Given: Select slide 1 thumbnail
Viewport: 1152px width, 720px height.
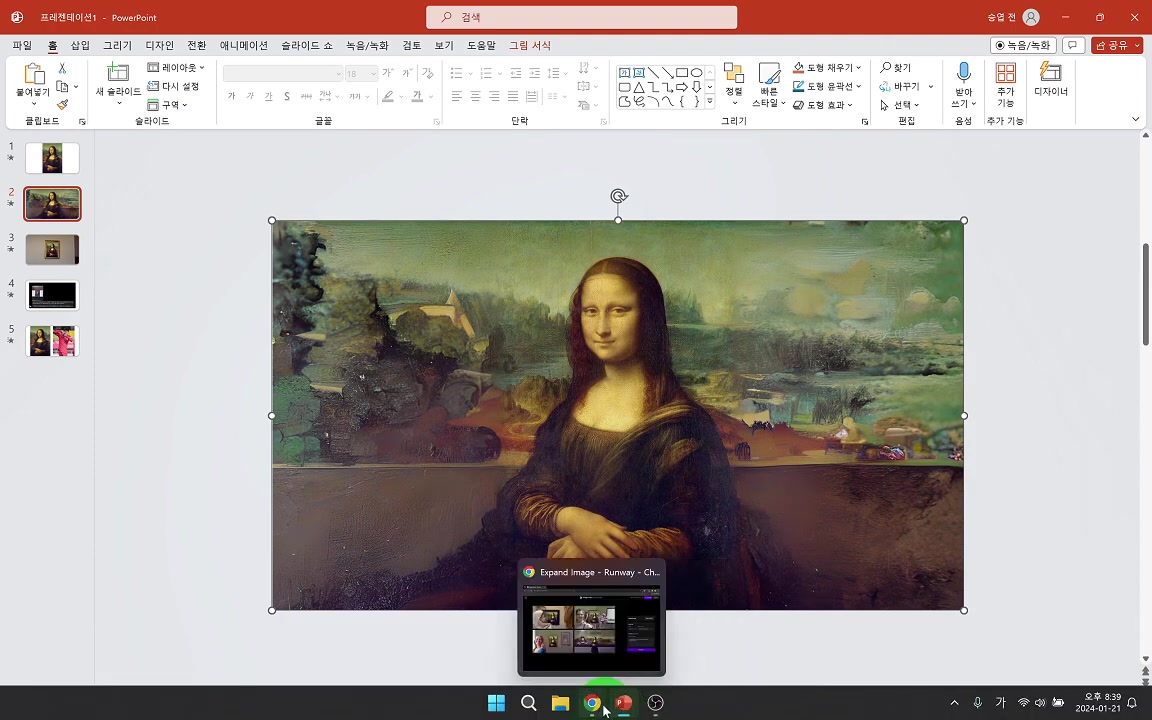Looking at the screenshot, I should 52,158.
